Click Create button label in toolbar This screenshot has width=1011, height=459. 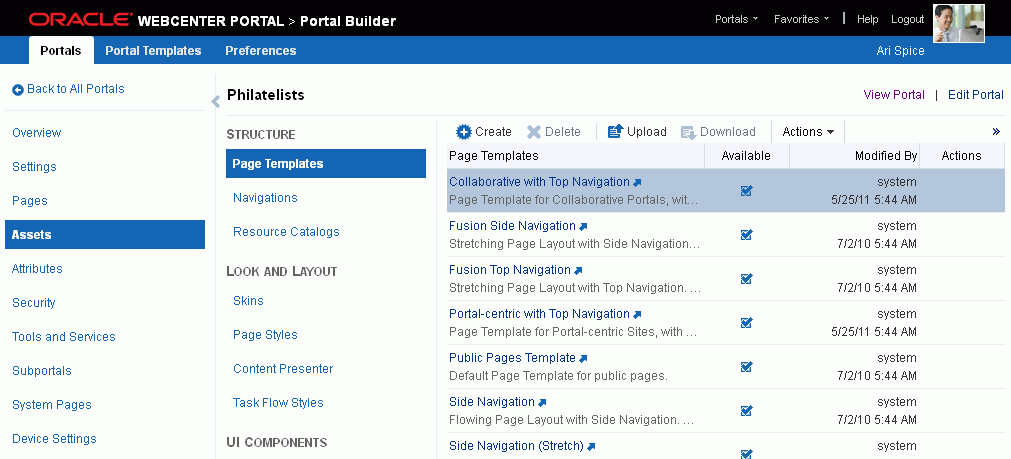493,132
